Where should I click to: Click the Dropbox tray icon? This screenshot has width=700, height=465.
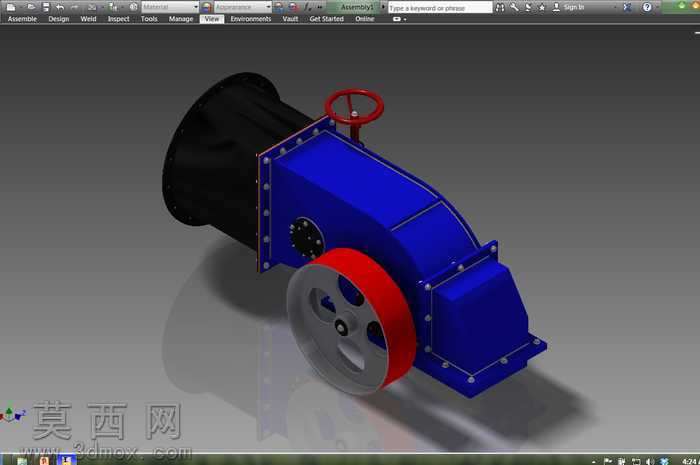click(665, 461)
